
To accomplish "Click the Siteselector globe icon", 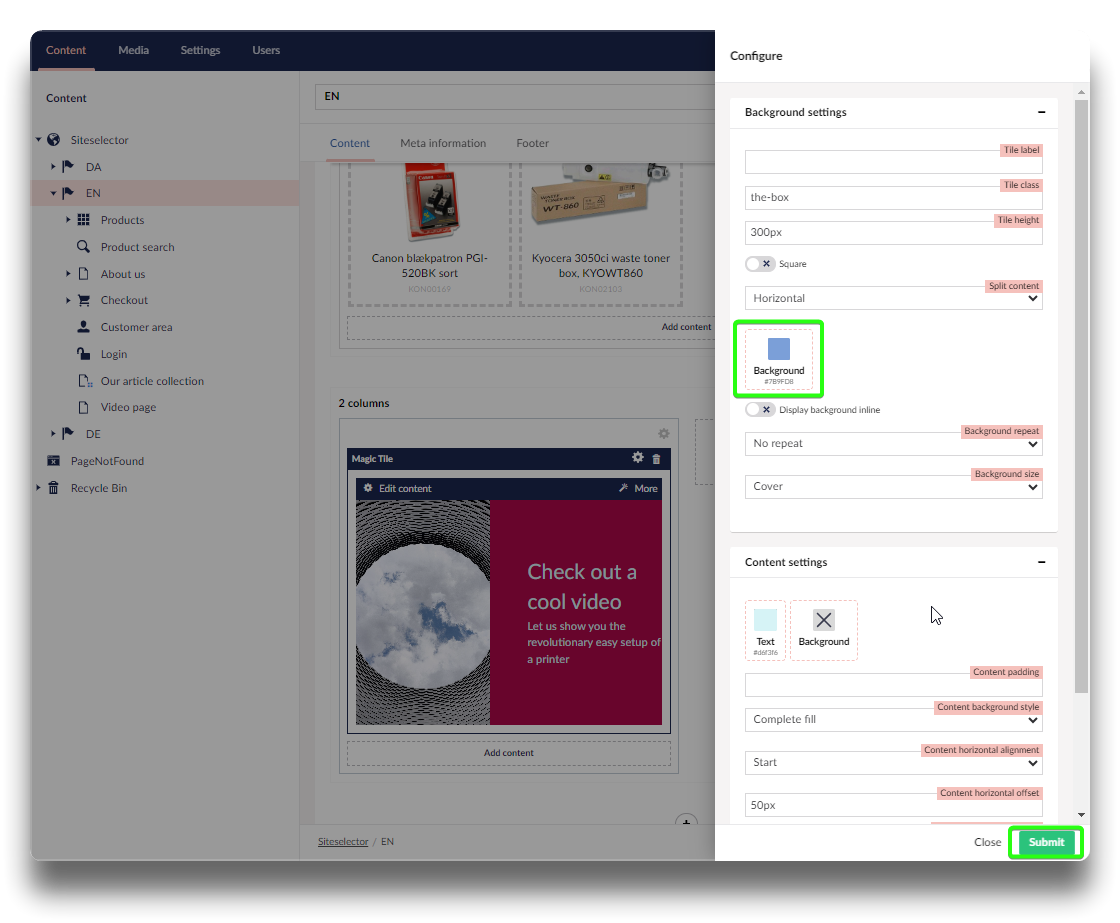I will (x=54, y=140).
